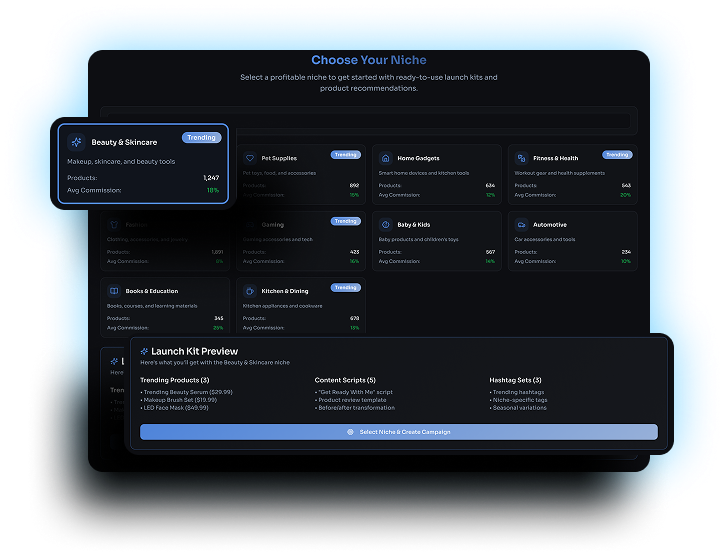The image size is (724, 555).
Task: Click the Launch Kit Preview sparkle icon
Action: point(144,352)
